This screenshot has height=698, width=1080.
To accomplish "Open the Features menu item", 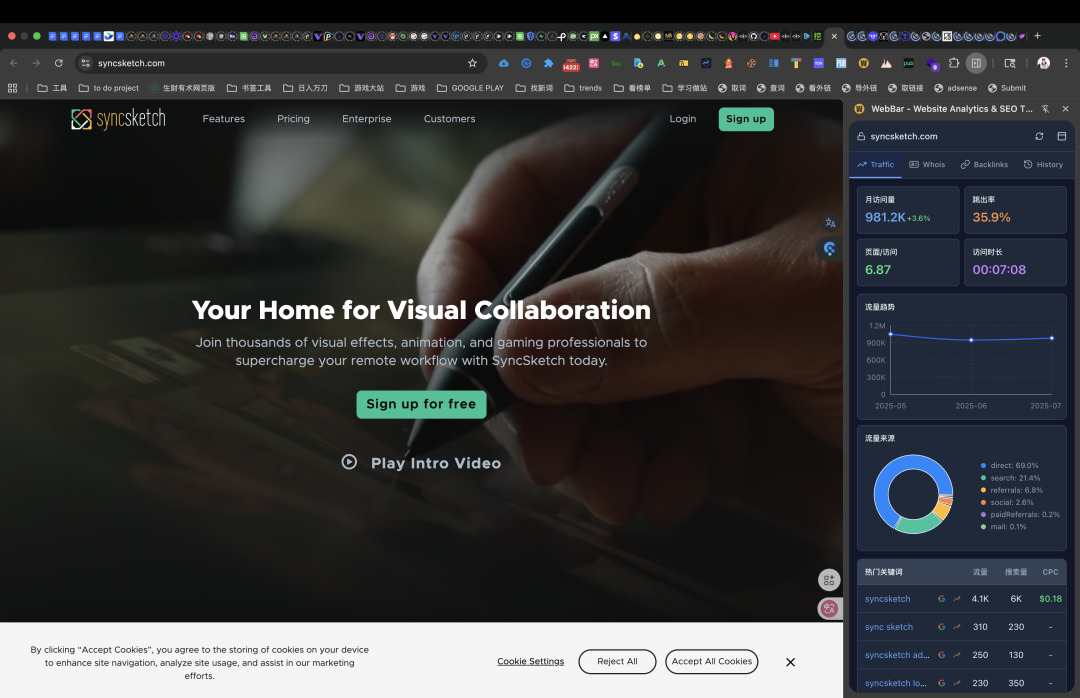I will click(x=223, y=119).
